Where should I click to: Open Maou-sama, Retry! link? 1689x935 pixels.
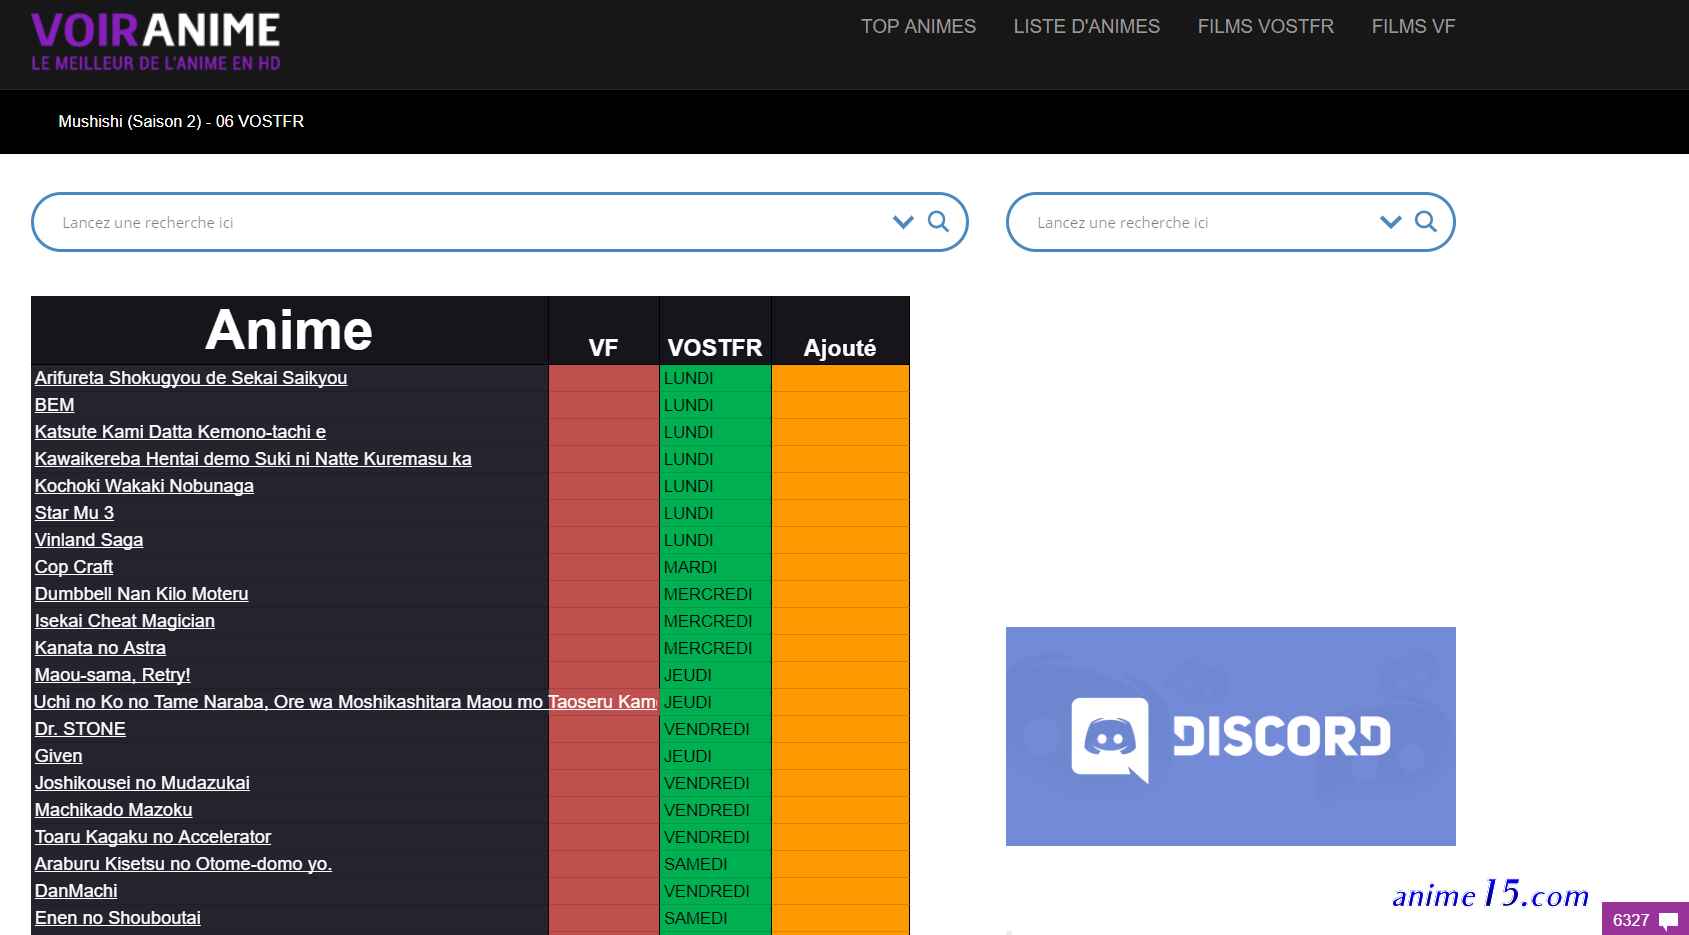pos(112,675)
